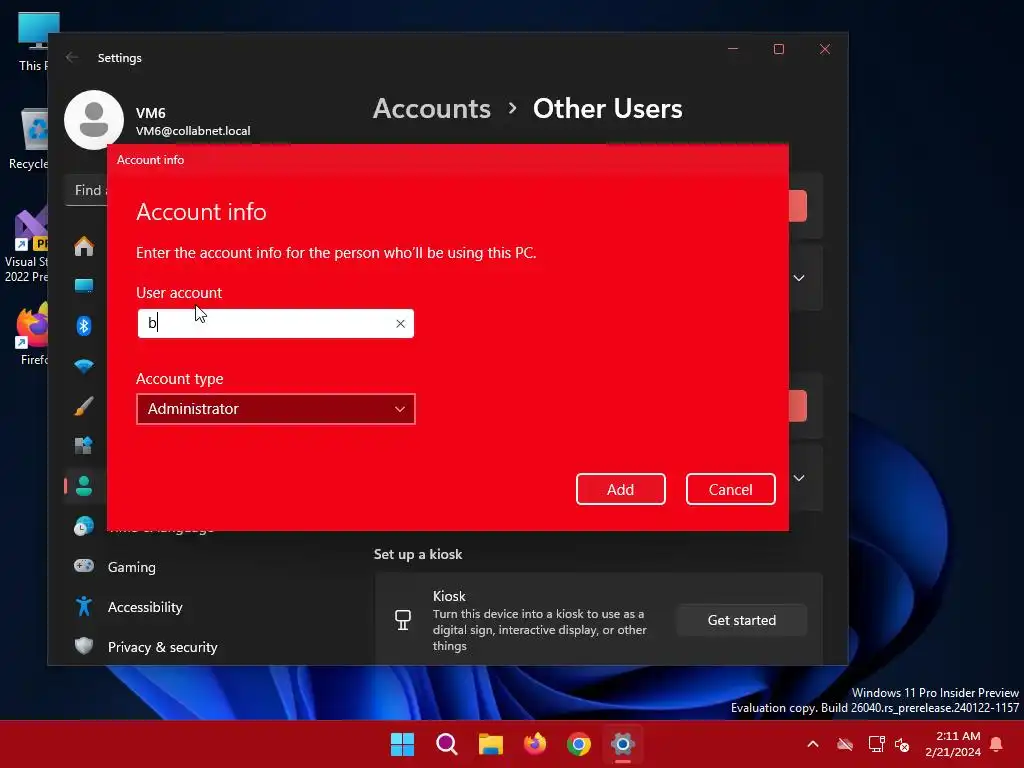The image size is (1024, 768).
Task: Close the Settings window
Action: point(825,49)
